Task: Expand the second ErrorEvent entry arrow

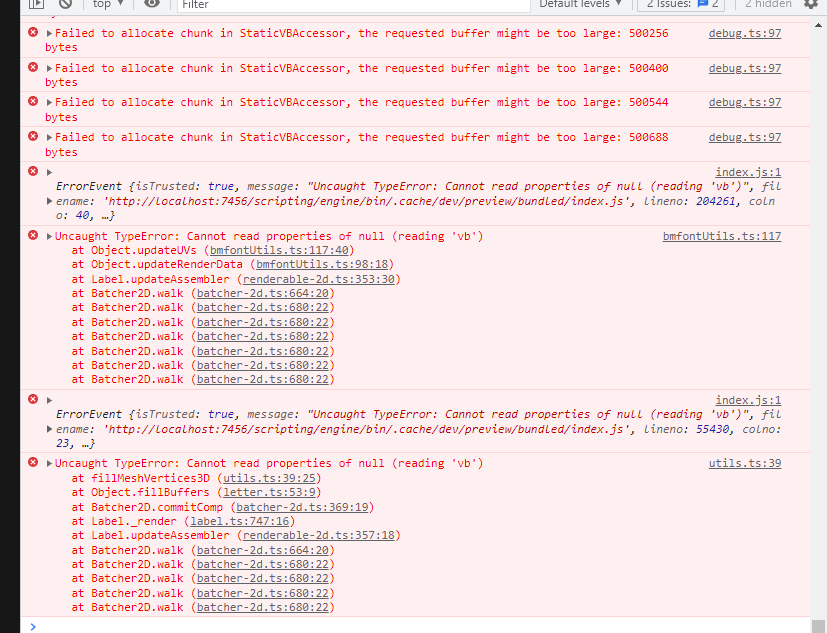Action: (x=49, y=400)
